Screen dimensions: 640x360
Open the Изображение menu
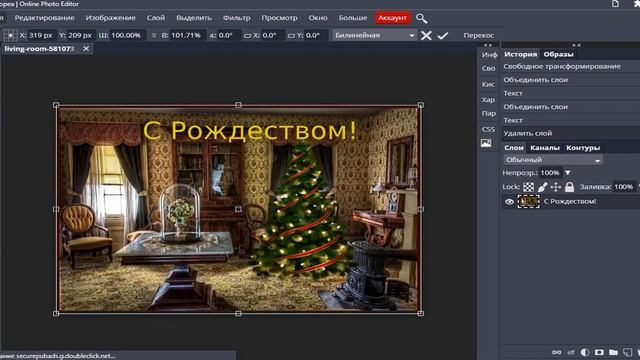point(111,18)
